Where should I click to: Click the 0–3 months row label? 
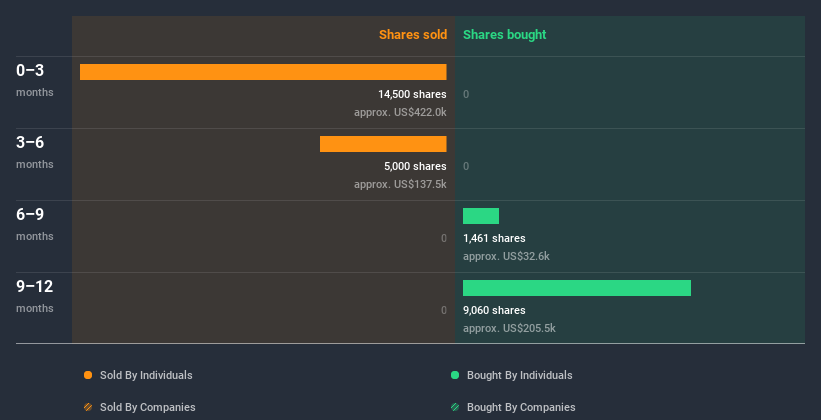[x=35, y=80]
